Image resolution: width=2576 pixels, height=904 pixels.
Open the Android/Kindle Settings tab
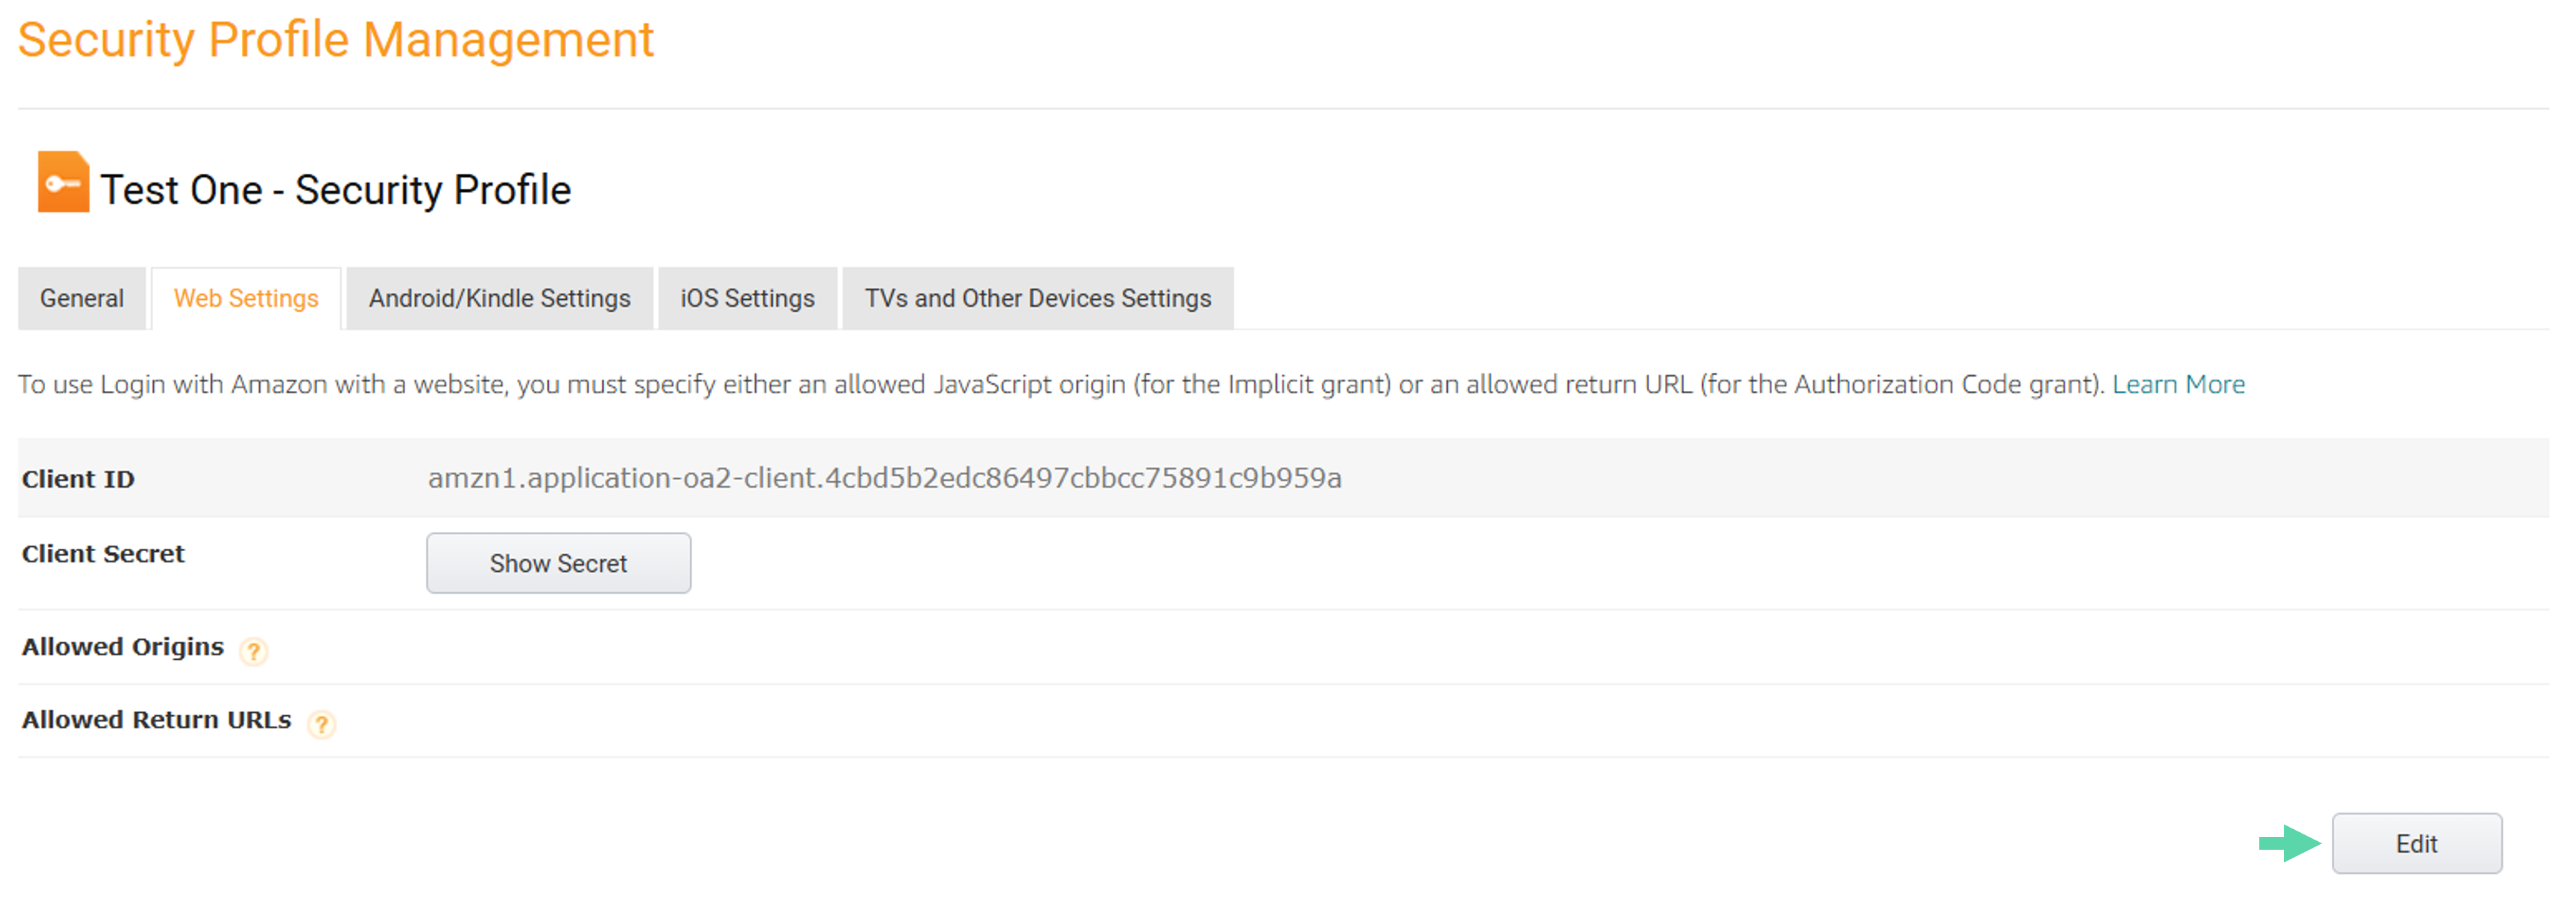click(499, 298)
